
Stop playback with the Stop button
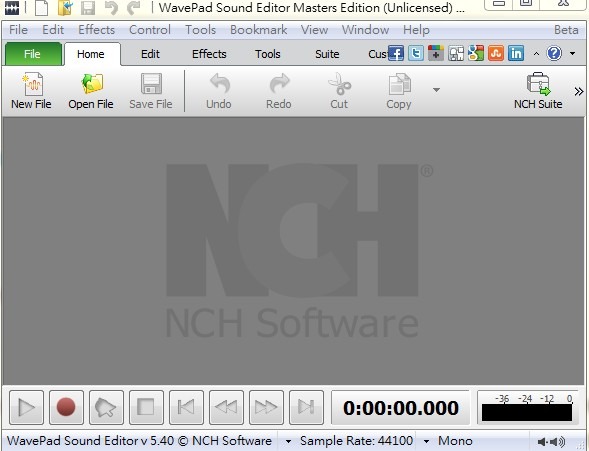point(146,407)
